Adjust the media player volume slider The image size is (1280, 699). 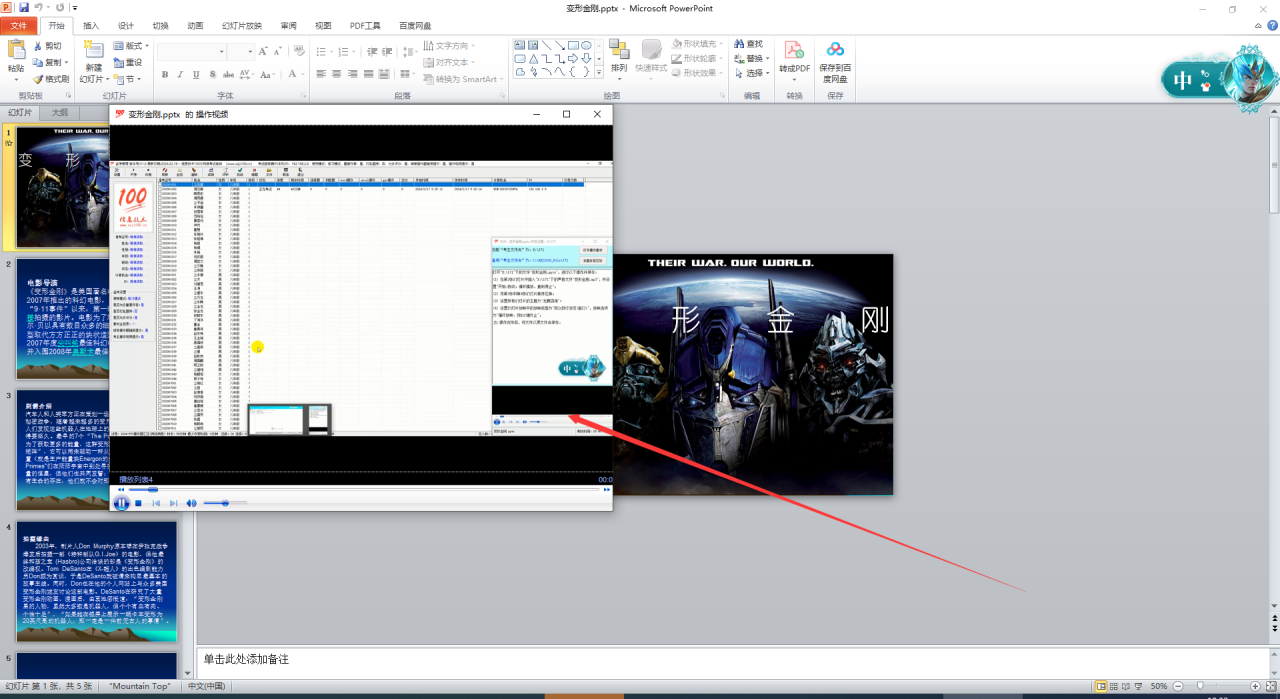[x=224, y=503]
